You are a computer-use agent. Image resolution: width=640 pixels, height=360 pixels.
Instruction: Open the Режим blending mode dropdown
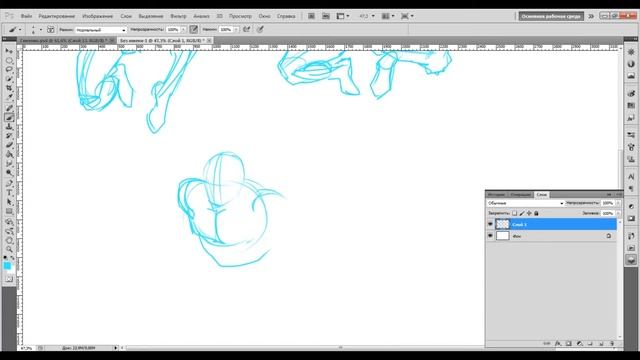coord(101,30)
